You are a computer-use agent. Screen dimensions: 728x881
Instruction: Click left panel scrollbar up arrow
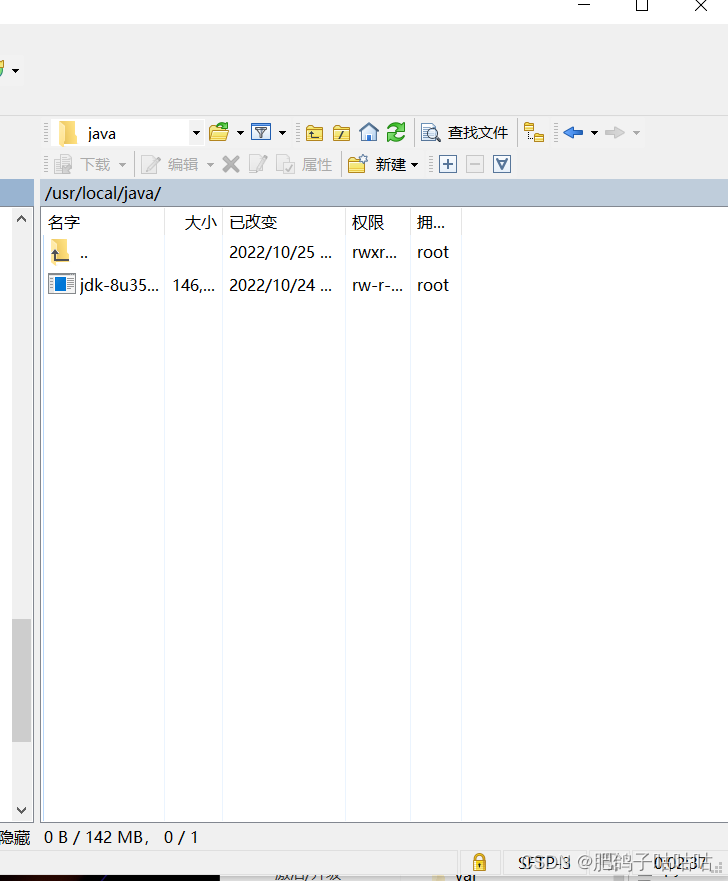21,219
